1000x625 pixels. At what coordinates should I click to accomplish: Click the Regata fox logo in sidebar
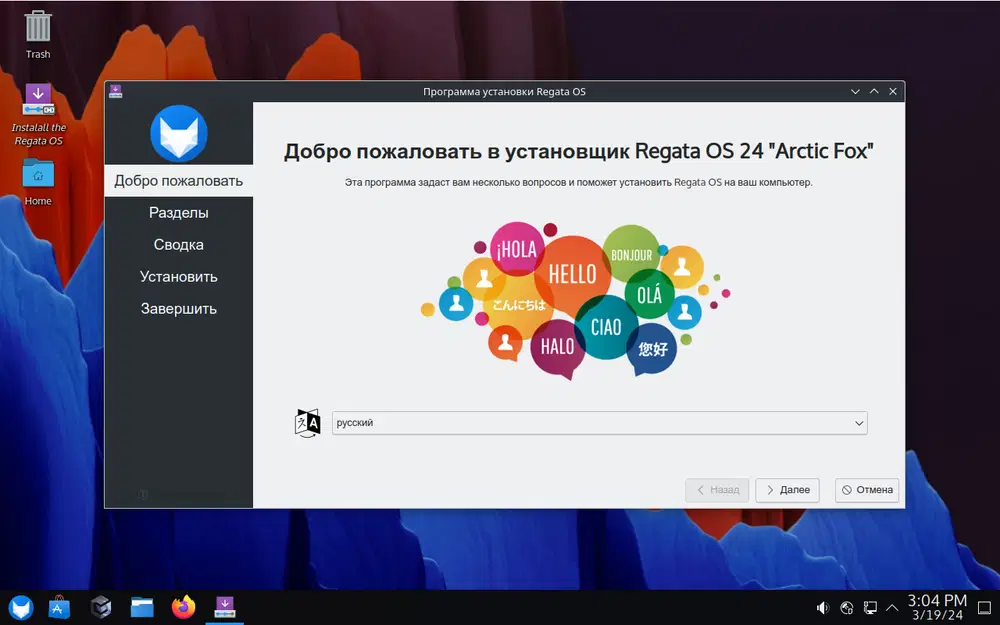pos(179,133)
